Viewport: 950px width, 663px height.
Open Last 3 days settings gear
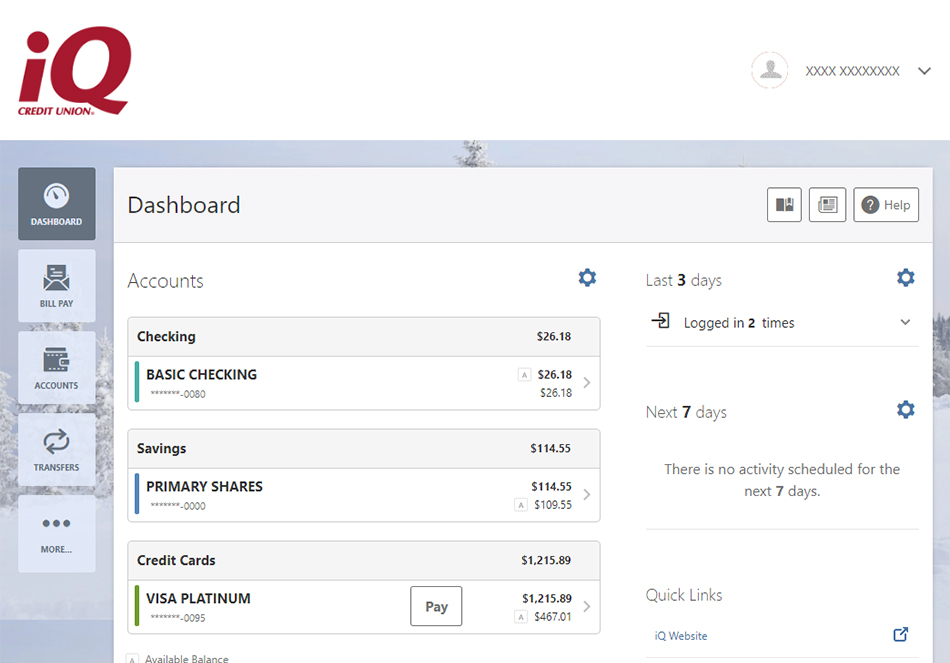tap(905, 278)
